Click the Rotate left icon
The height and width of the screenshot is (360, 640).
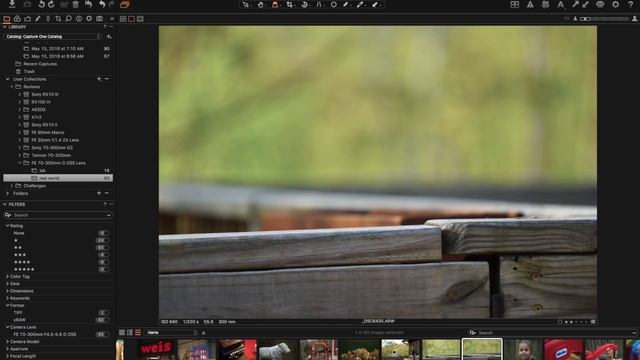coord(41,4)
